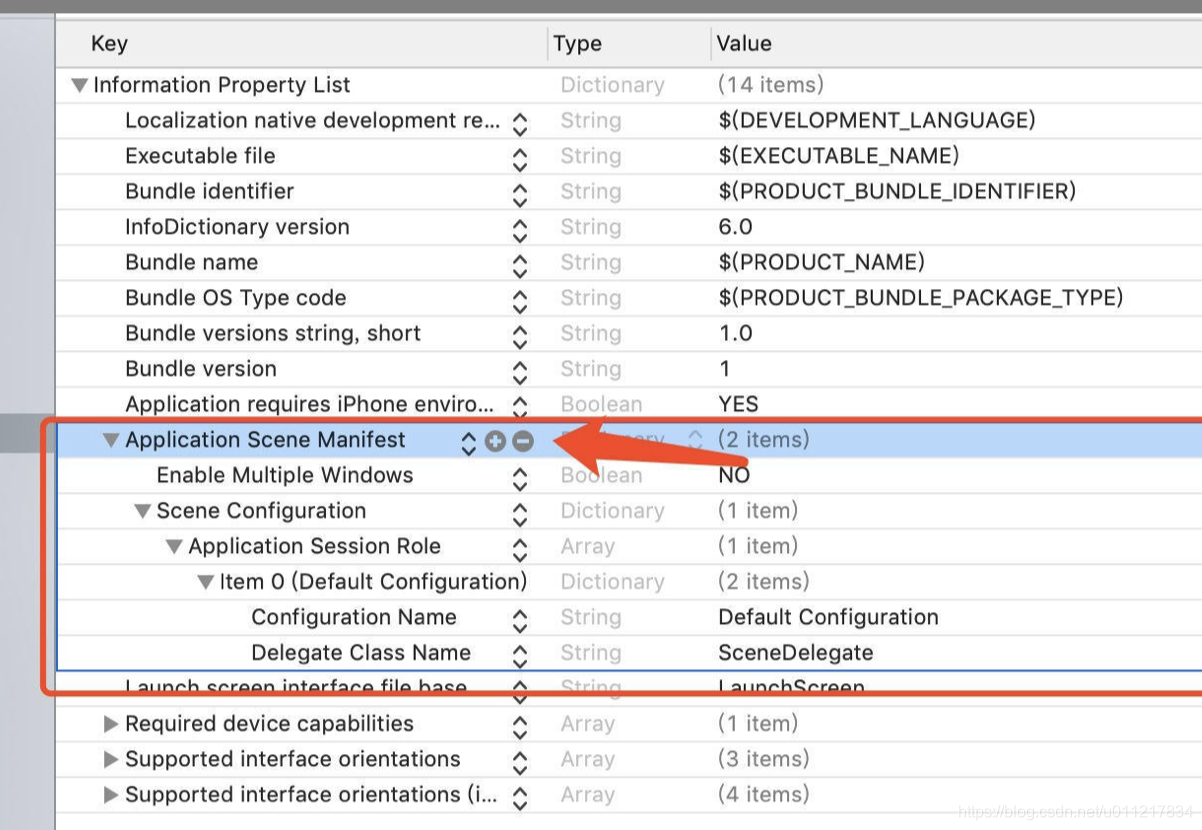Viewport: 1202px width, 830px height.
Task: Sort by the Type column header
Action: (x=578, y=43)
